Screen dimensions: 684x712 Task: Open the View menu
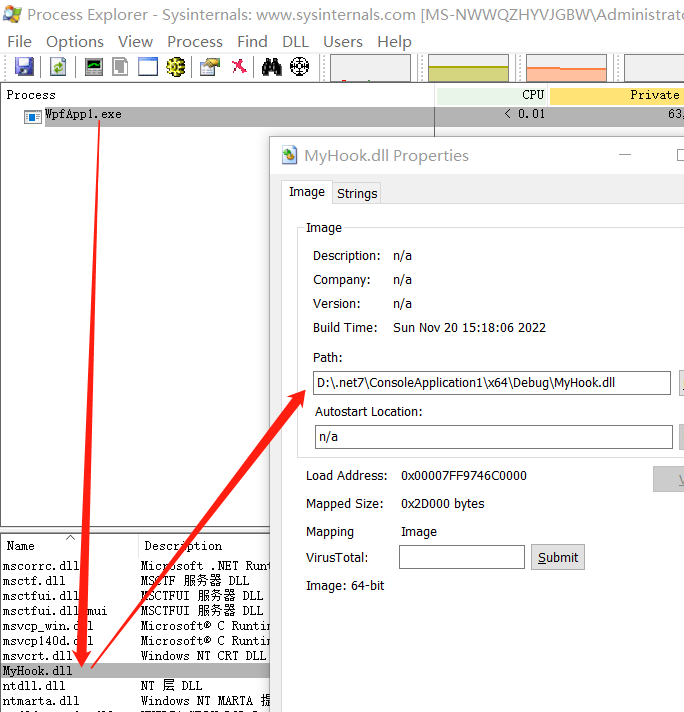click(x=135, y=42)
